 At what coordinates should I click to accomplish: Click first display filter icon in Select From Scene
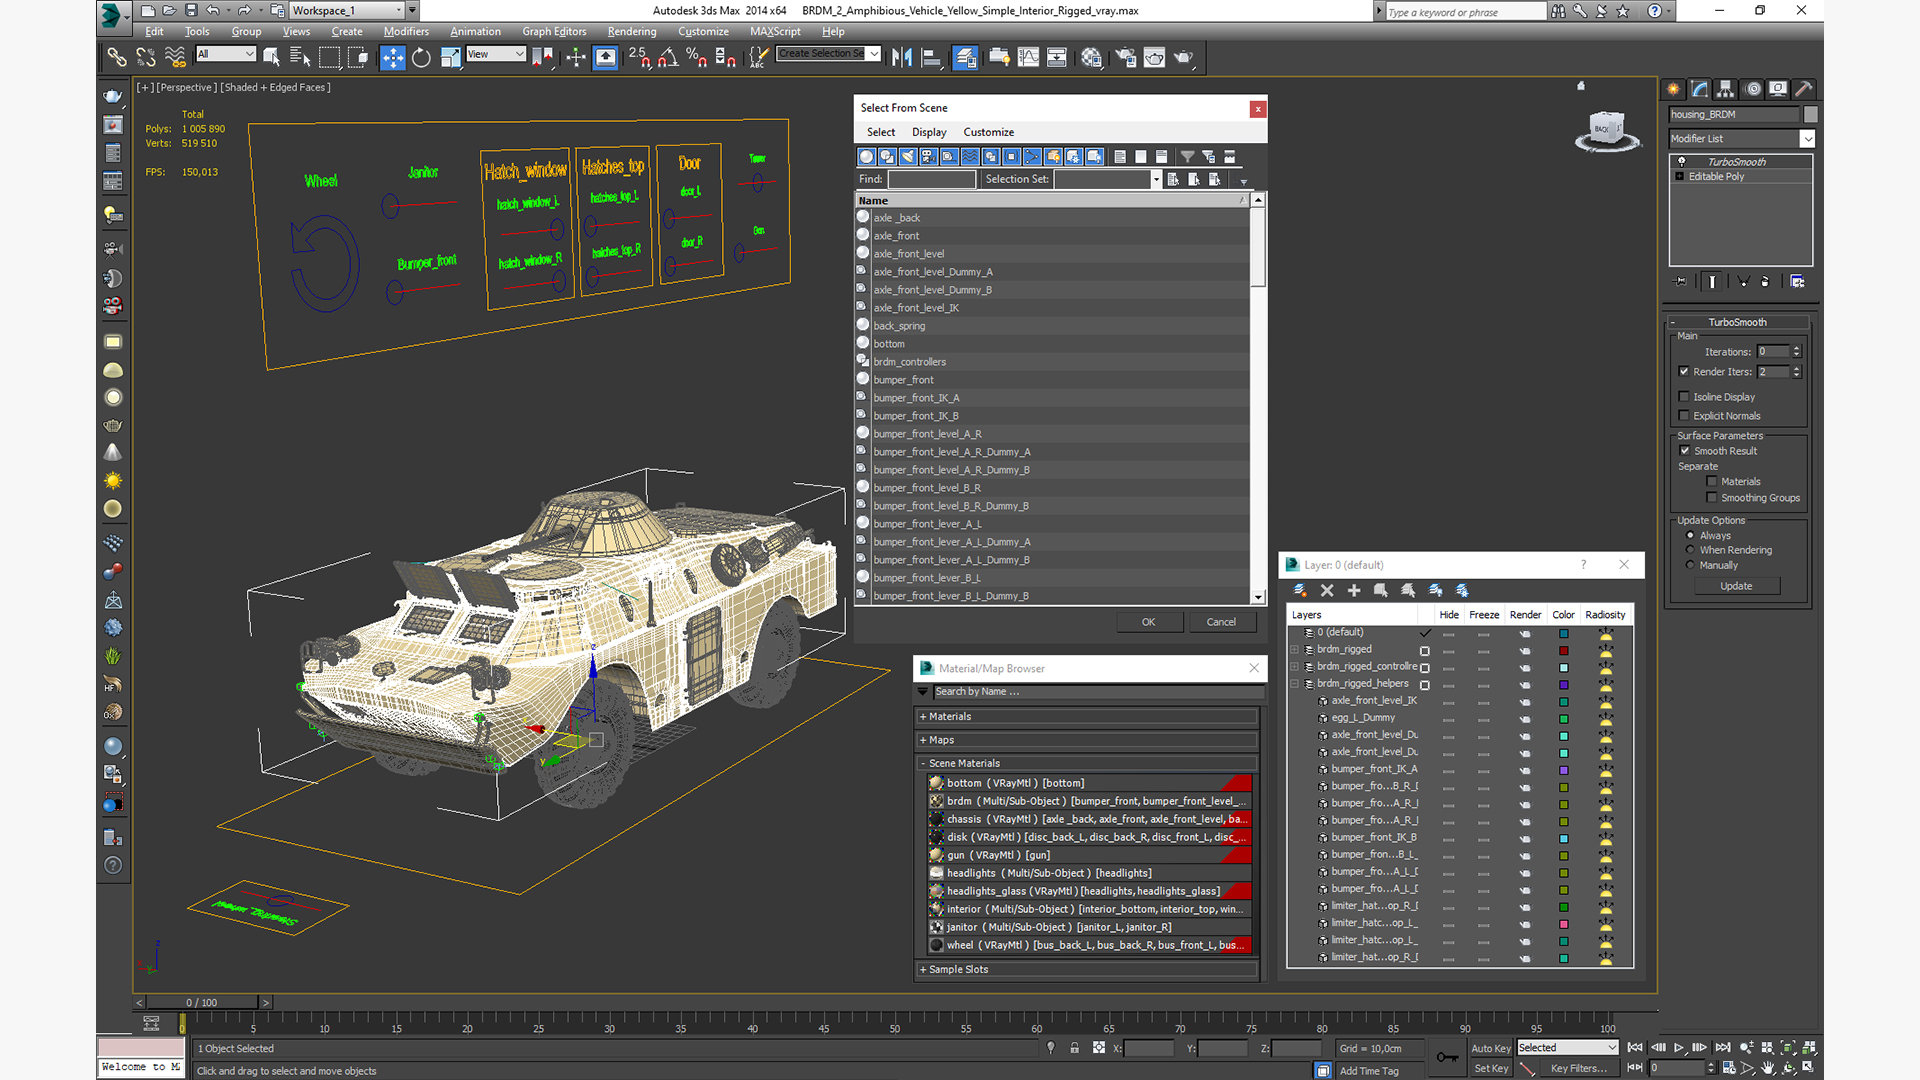pyautogui.click(x=866, y=157)
